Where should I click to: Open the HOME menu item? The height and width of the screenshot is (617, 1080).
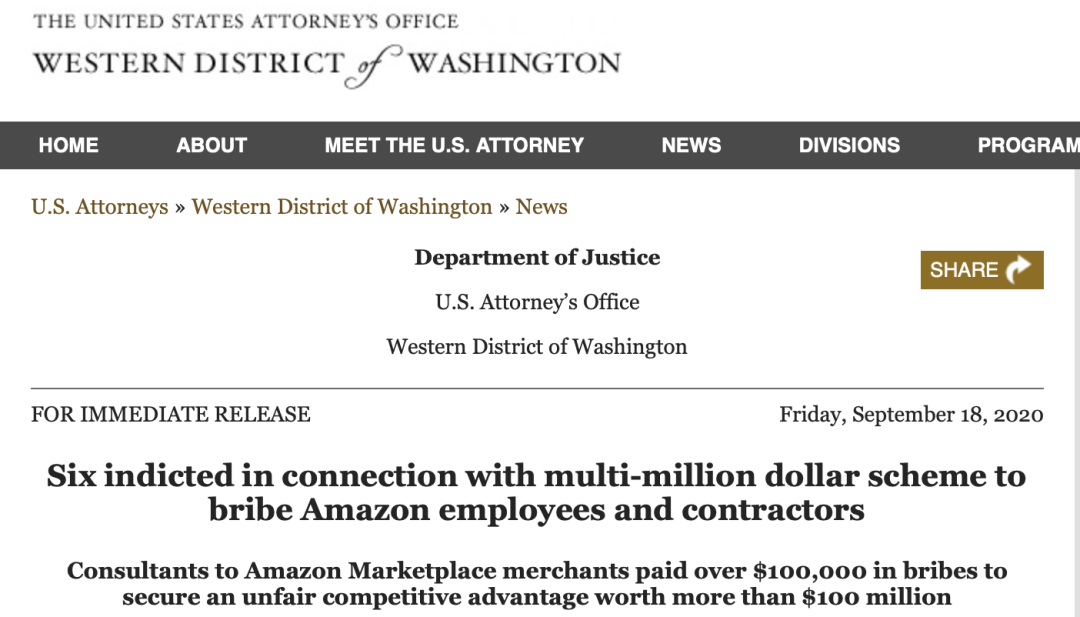point(68,145)
